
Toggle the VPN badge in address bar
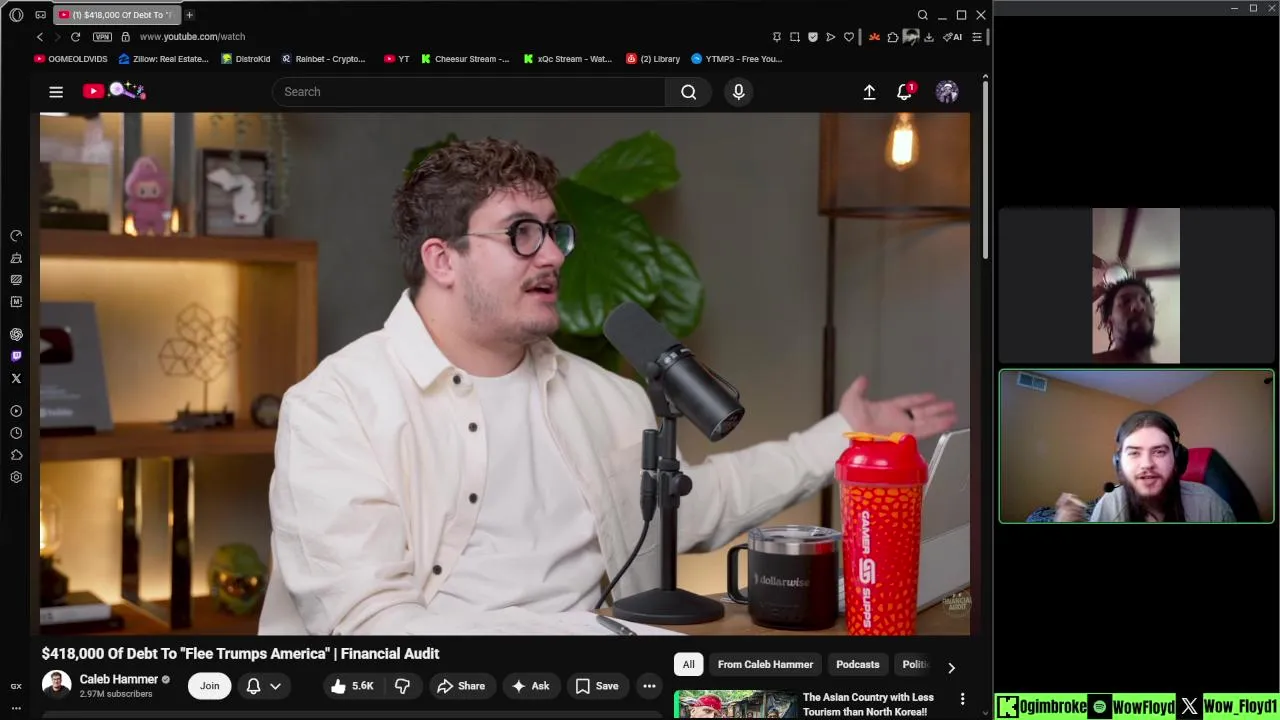click(x=102, y=37)
